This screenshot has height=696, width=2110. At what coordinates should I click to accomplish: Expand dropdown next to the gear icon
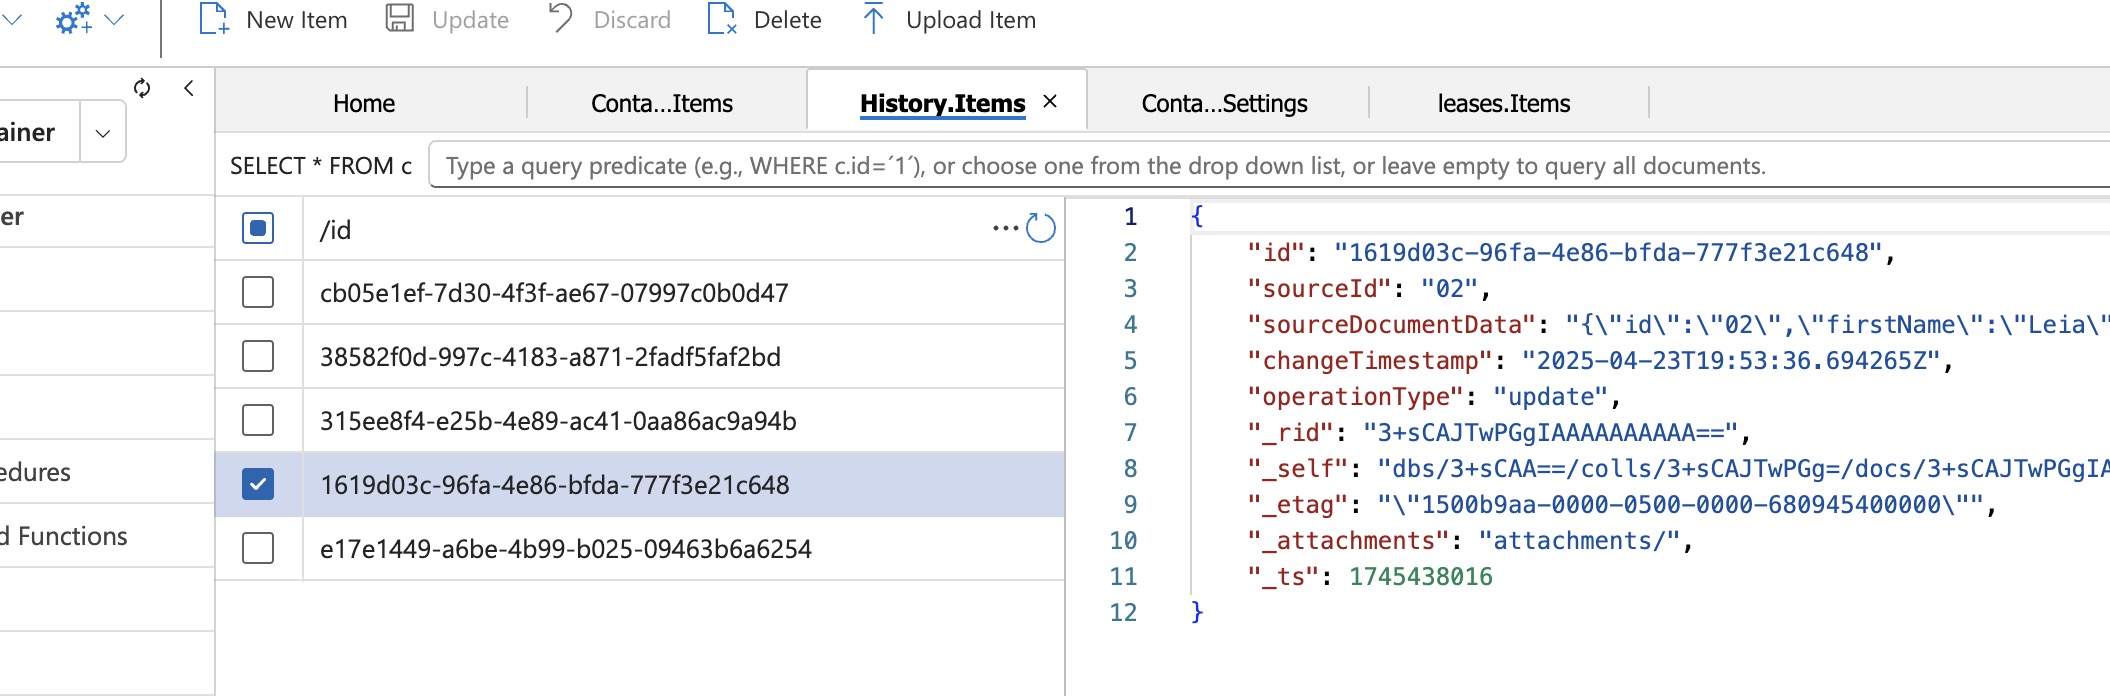[115, 19]
